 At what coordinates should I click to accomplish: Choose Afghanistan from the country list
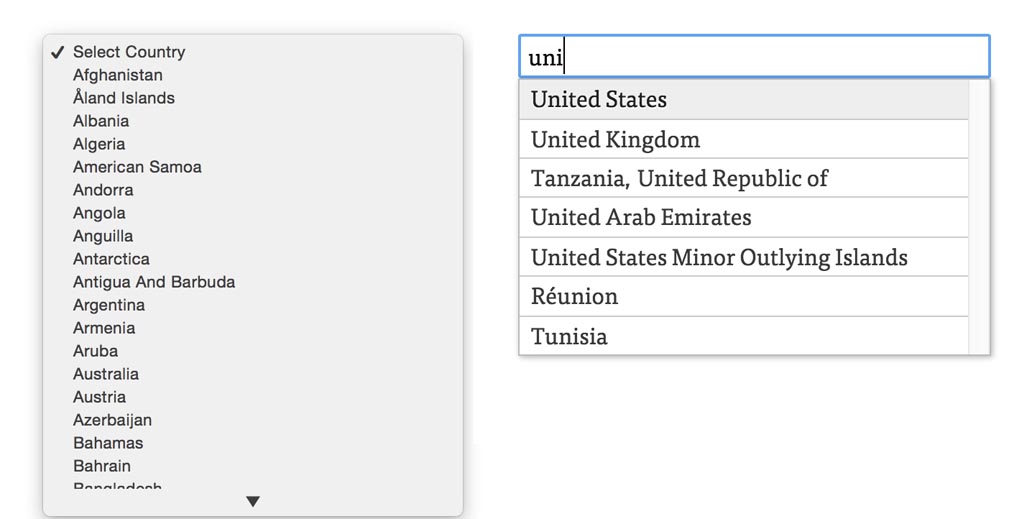(117, 75)
